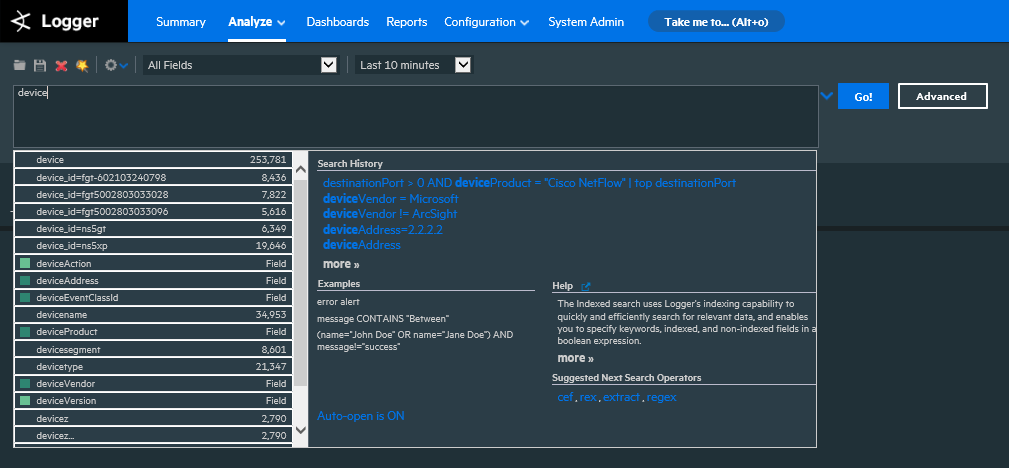Viewport: 1009px width, 468px height.
Task: Click the load saved search folder icon
Action: click(20, 65)
